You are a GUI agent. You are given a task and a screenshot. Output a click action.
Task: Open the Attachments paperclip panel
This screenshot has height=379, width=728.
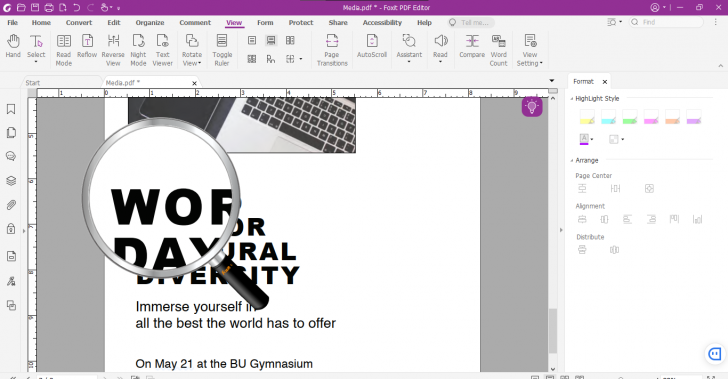point(11,205)
